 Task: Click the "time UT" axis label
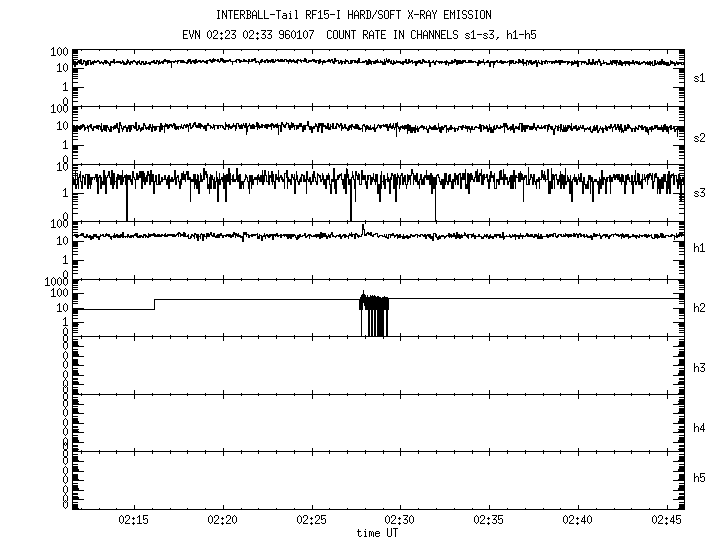pos(377,534)
